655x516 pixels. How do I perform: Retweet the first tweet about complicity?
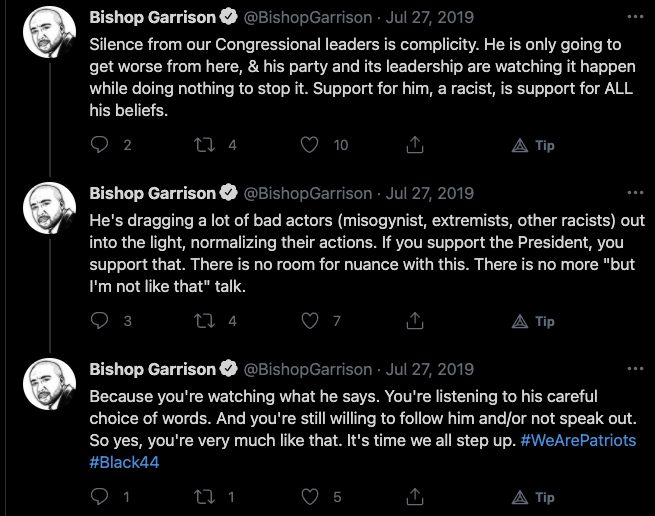[204, 145]
